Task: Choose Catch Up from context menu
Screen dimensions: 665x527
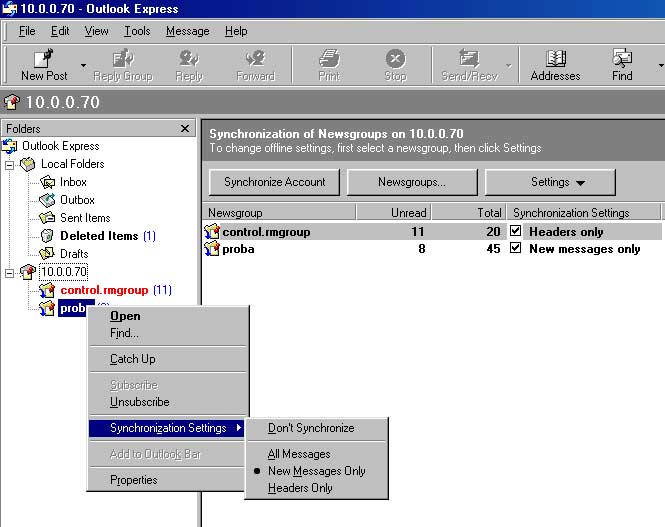Action: tap(168, 359)
